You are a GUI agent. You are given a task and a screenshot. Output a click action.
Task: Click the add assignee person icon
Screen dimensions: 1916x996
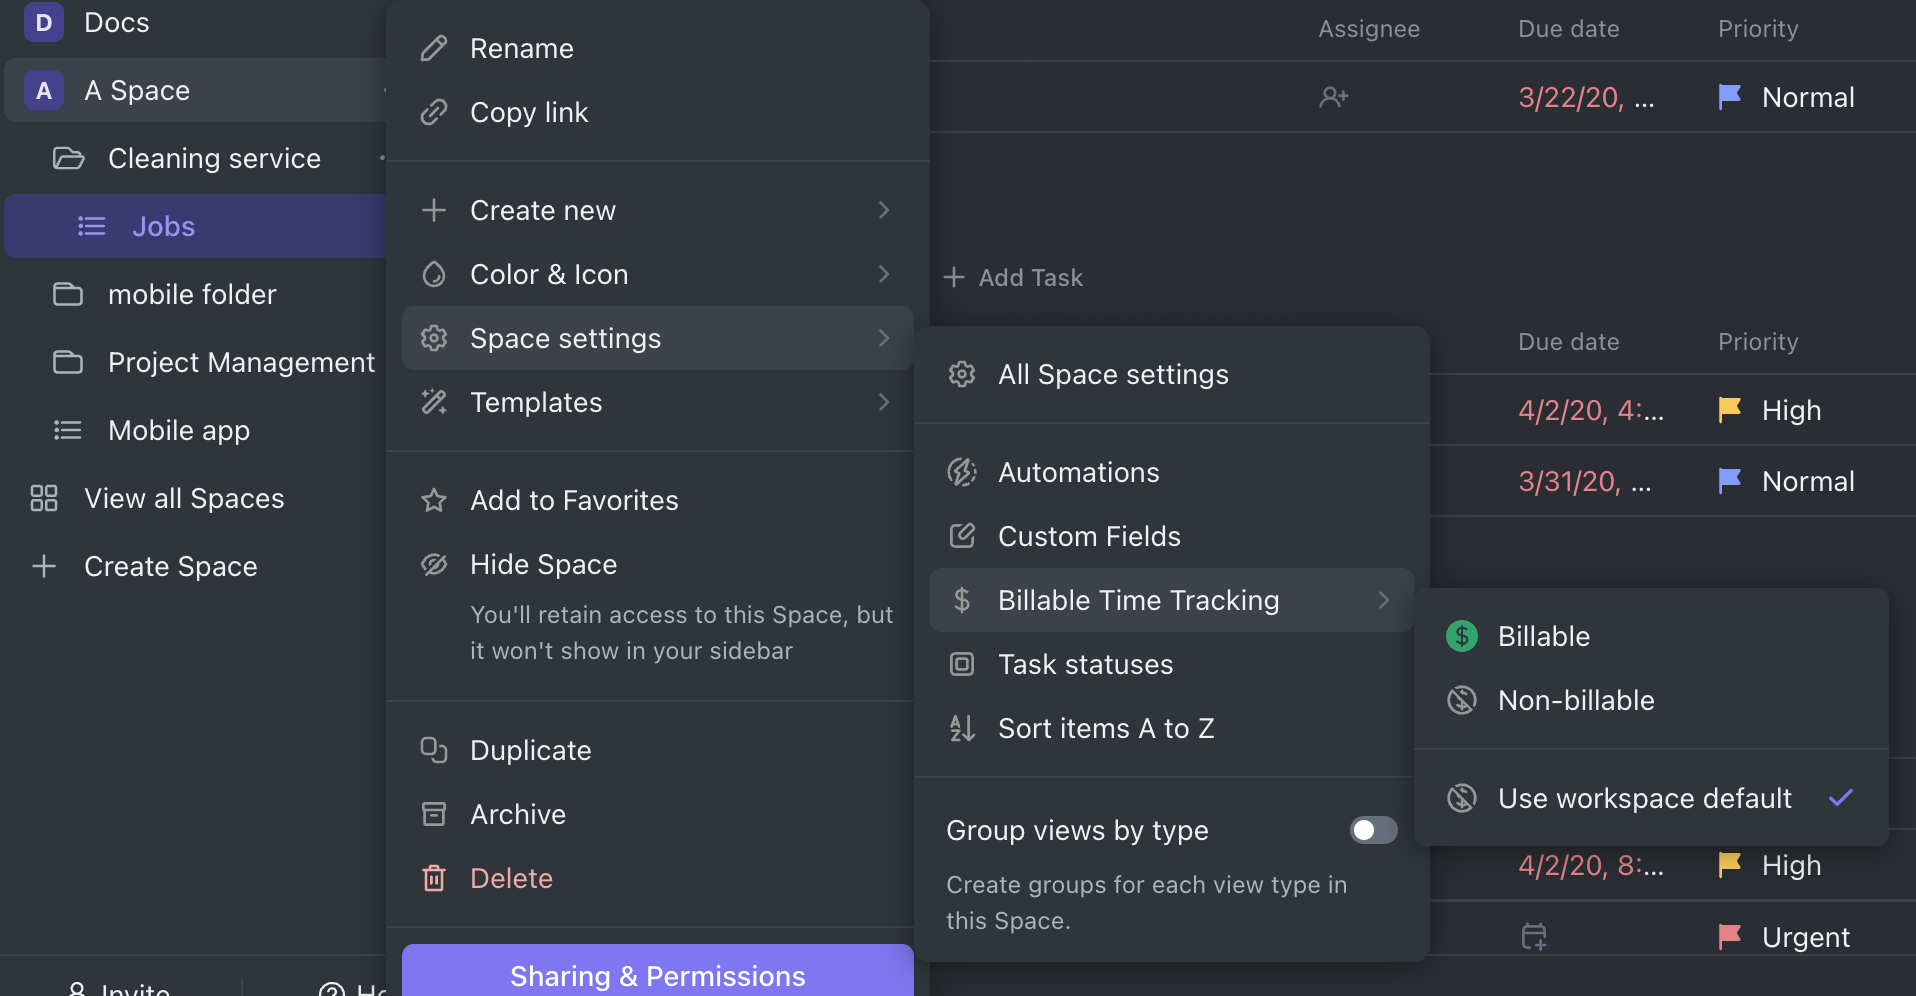click(x=1334, y=97)
